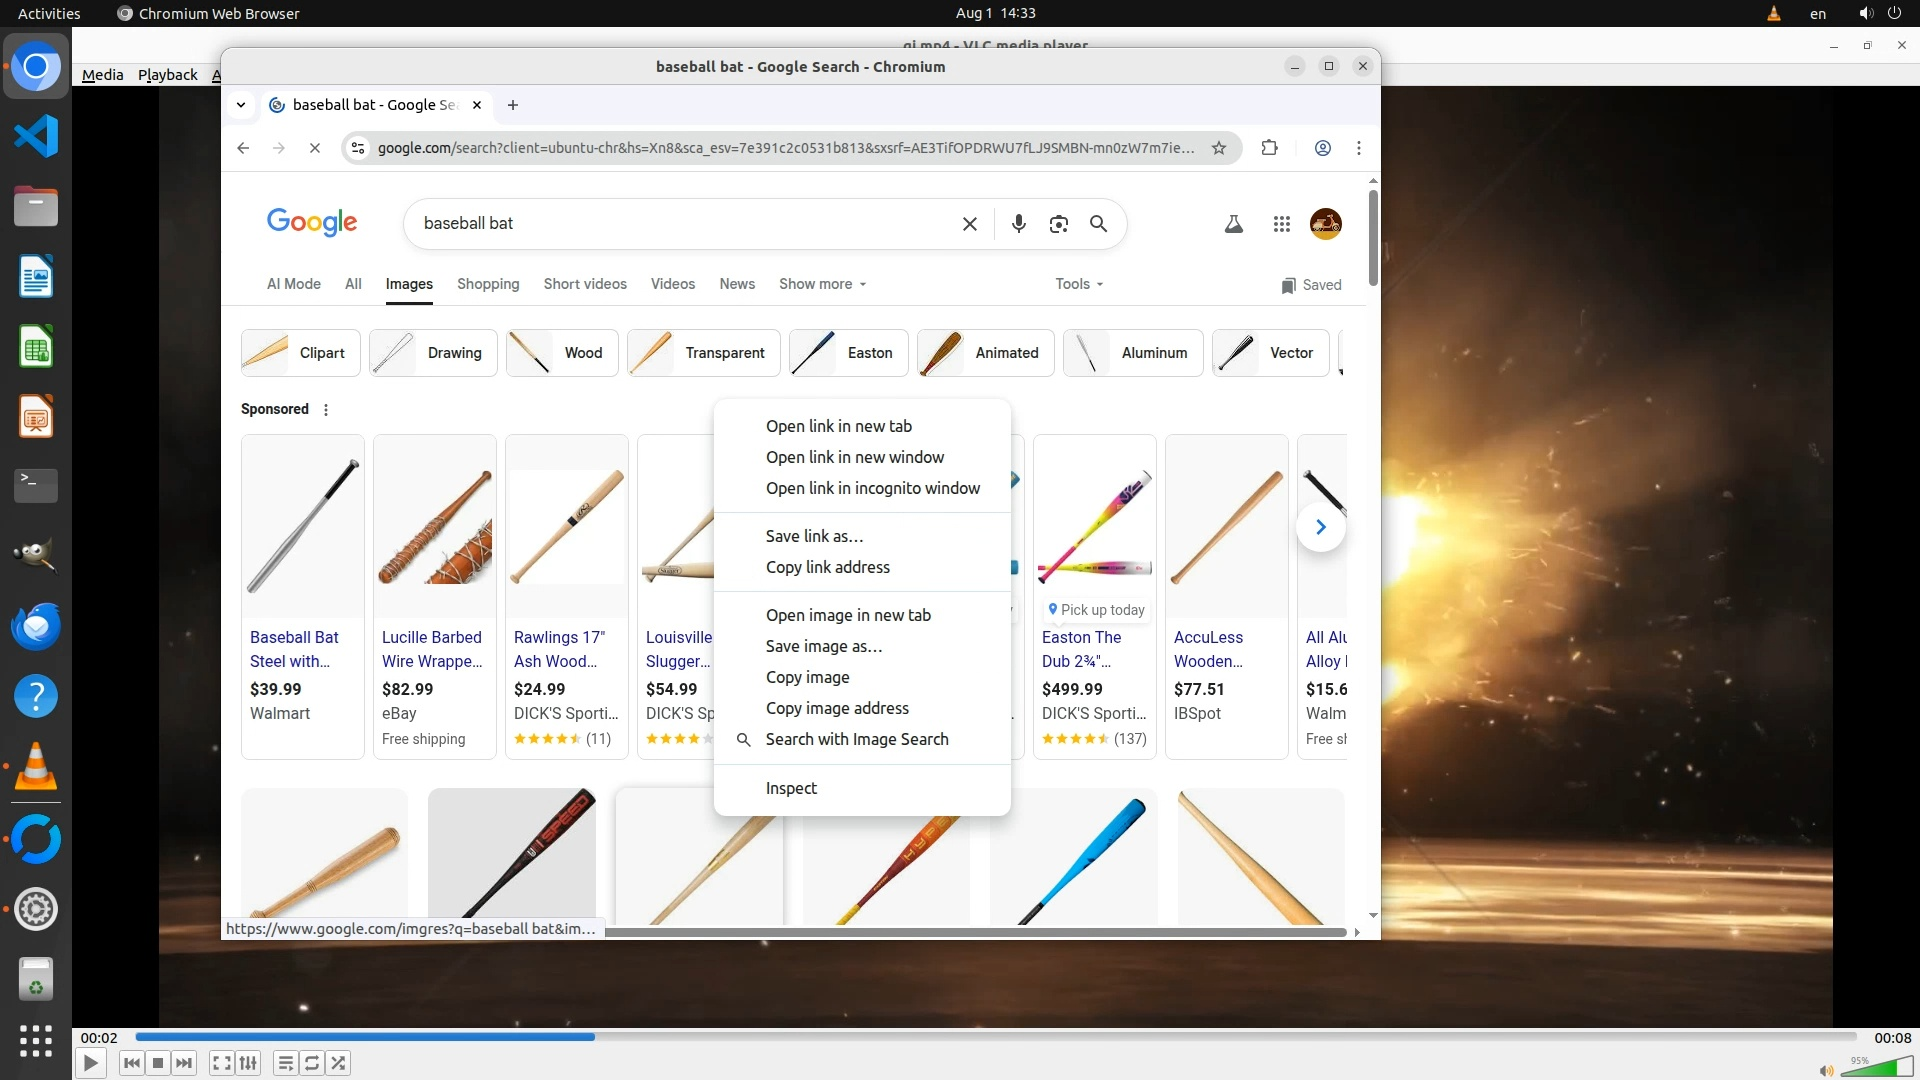The width and height of the screenshot is (1920, 1080).
Task: Click the Search Labs flask icon
Action: 1233,224
